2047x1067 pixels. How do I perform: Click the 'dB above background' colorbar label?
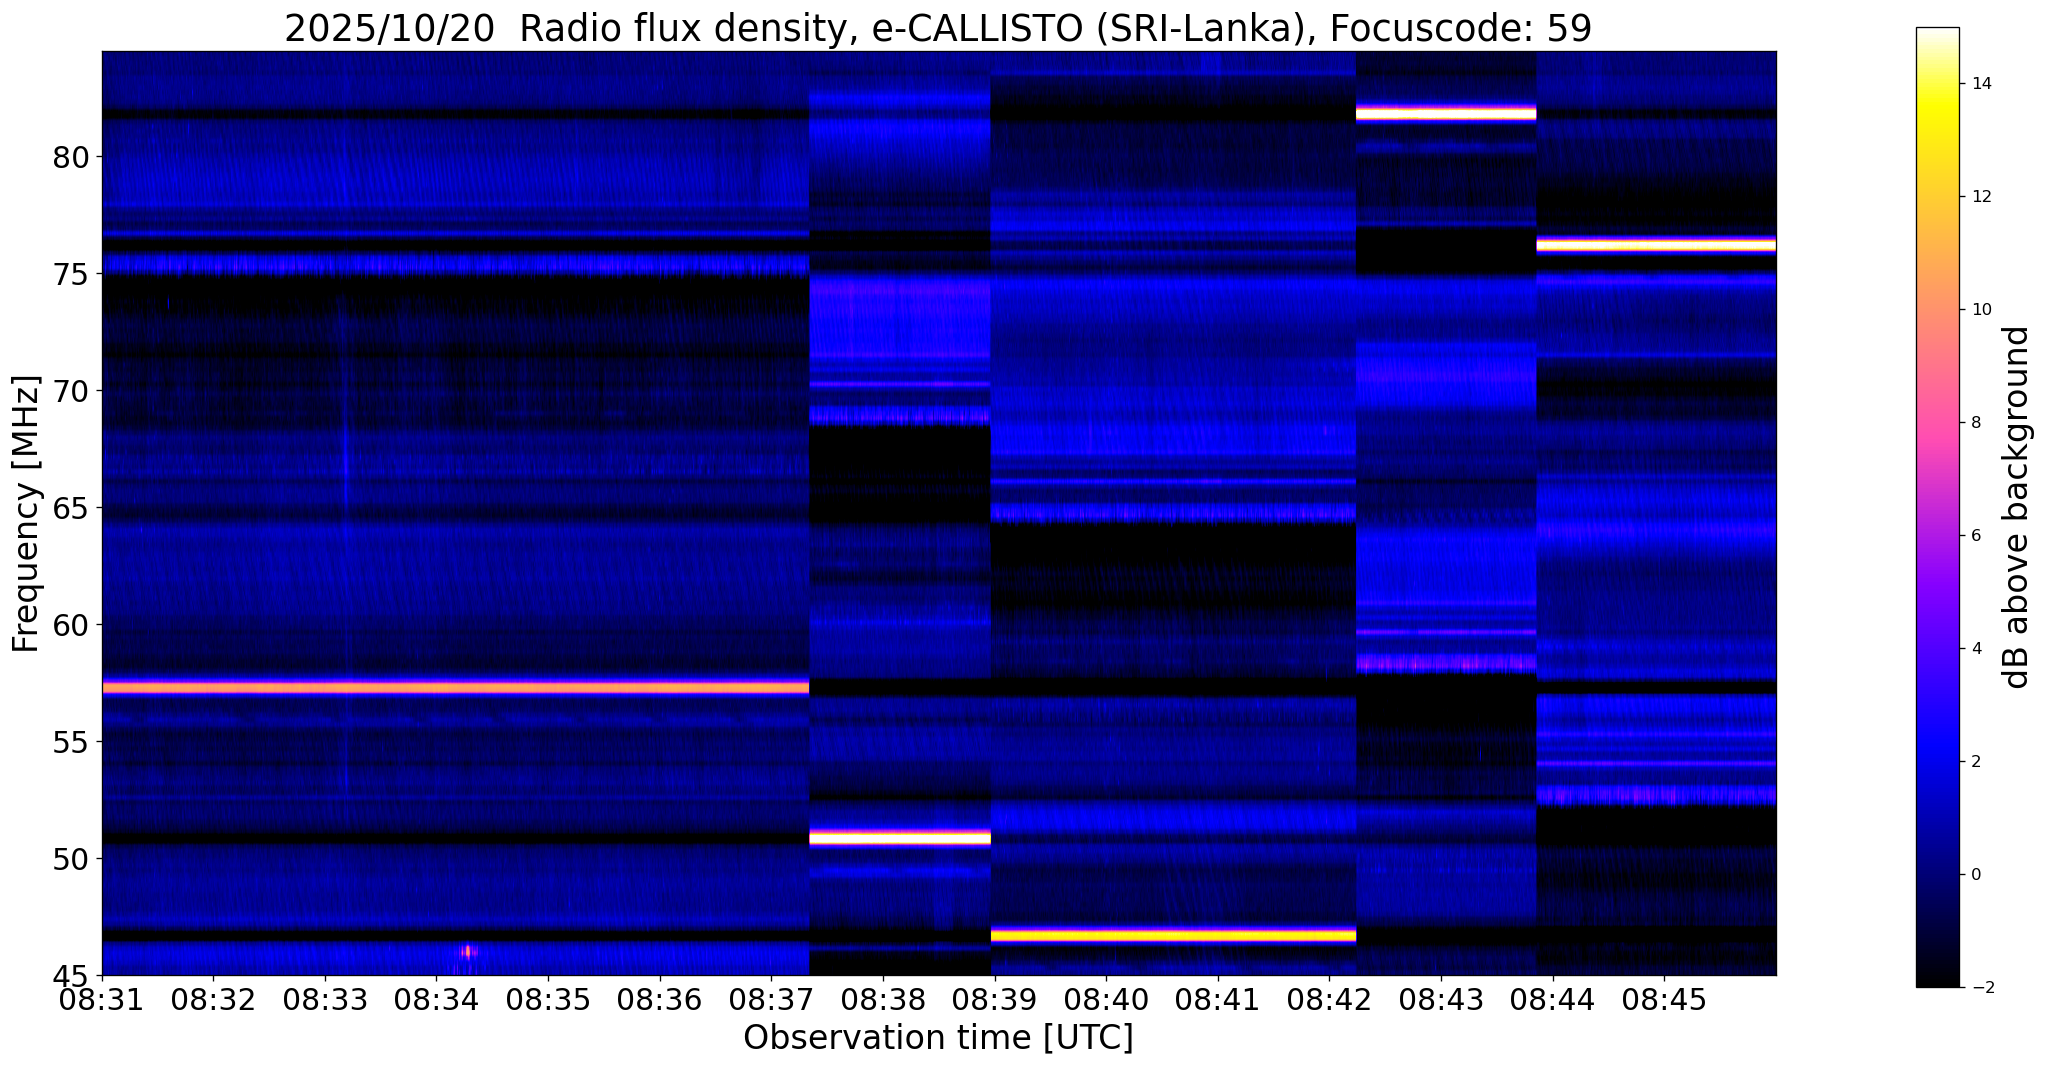[2017, 507]
